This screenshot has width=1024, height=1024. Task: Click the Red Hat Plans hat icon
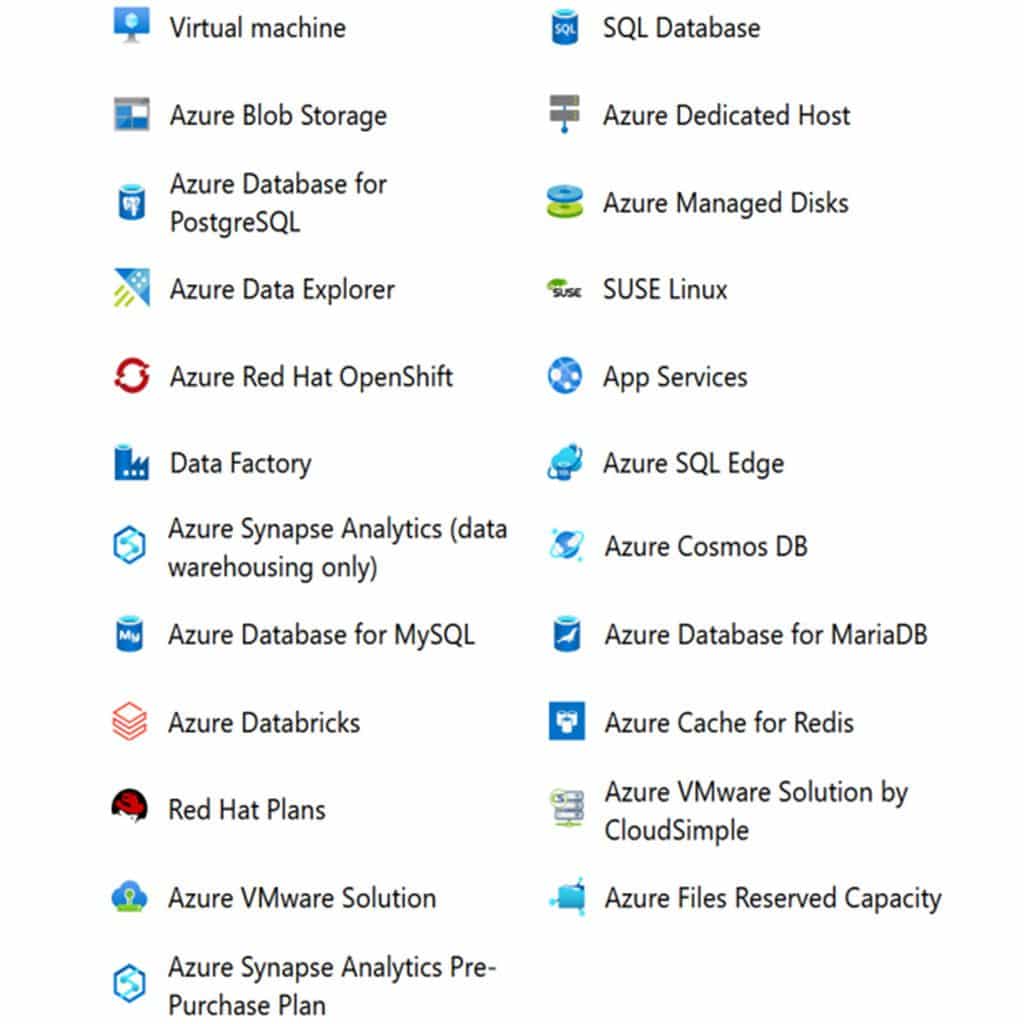pos(130,807)
